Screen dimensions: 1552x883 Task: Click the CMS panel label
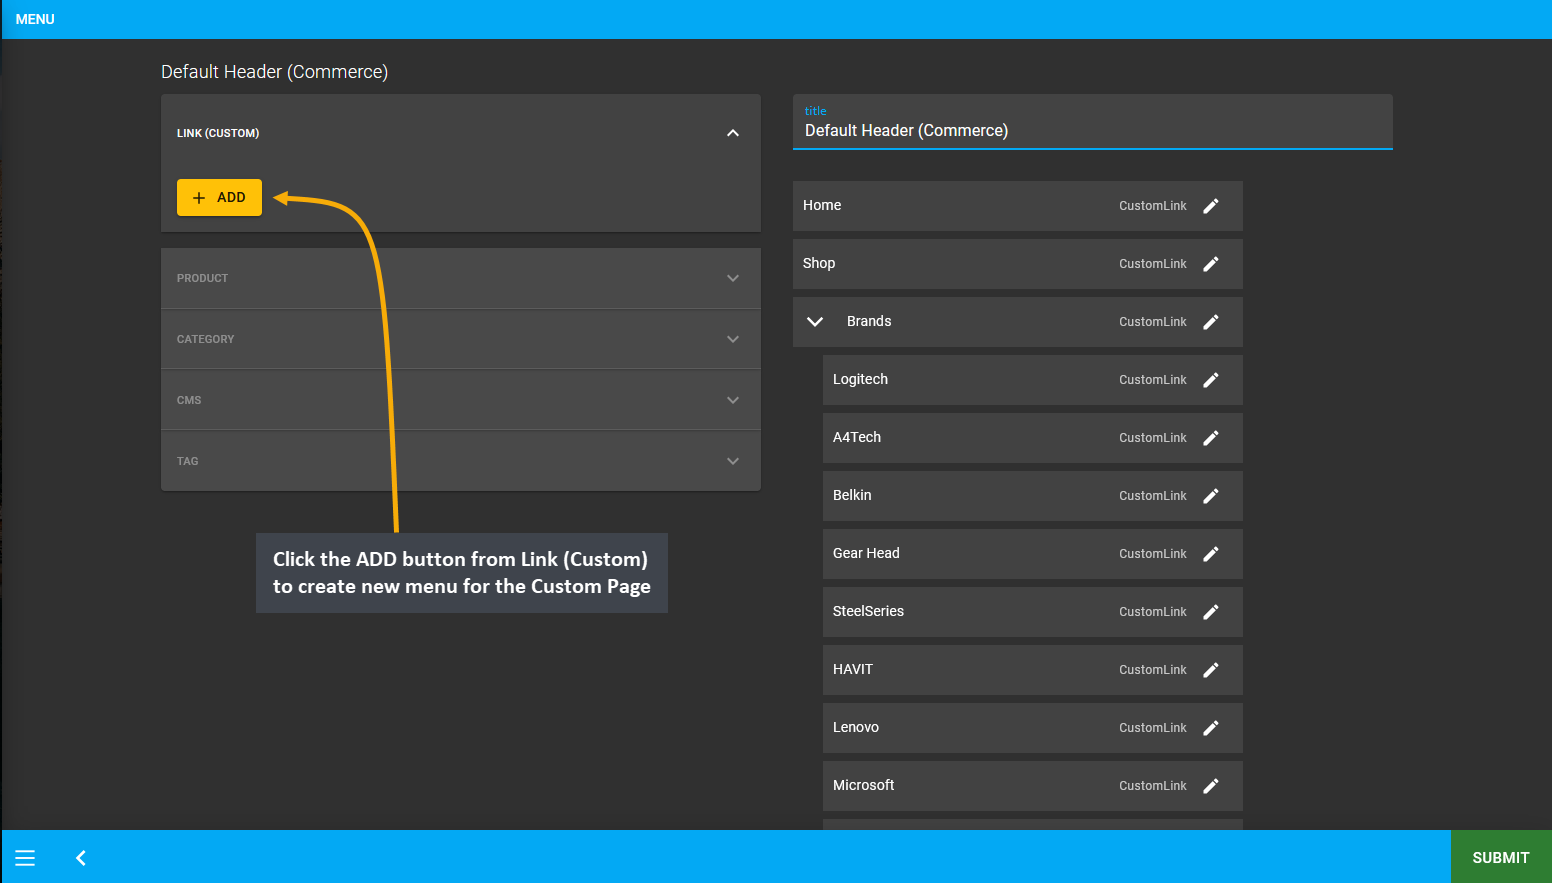pyautogui.click(x=189, y=400)
